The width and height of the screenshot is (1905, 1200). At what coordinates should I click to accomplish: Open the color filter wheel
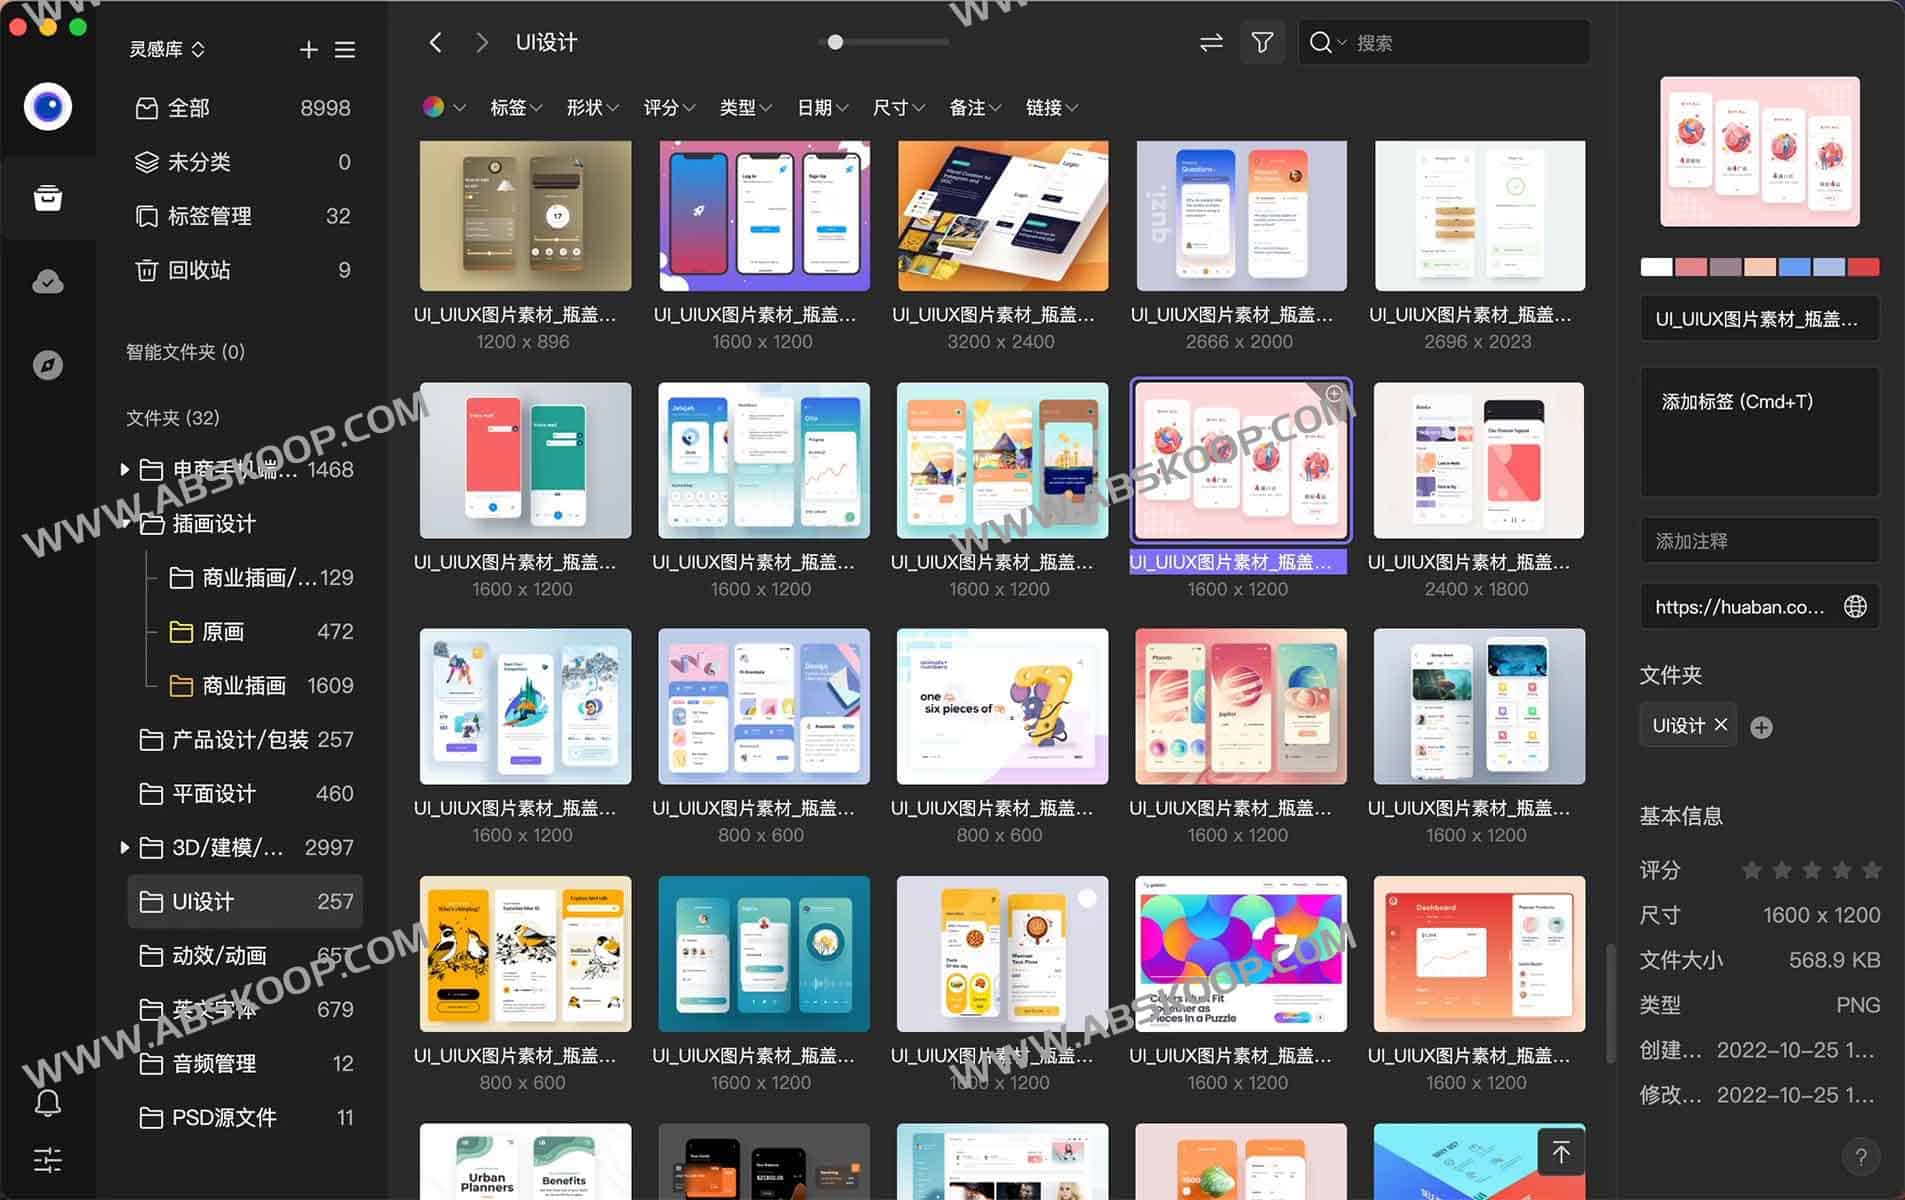pos(436,107)
